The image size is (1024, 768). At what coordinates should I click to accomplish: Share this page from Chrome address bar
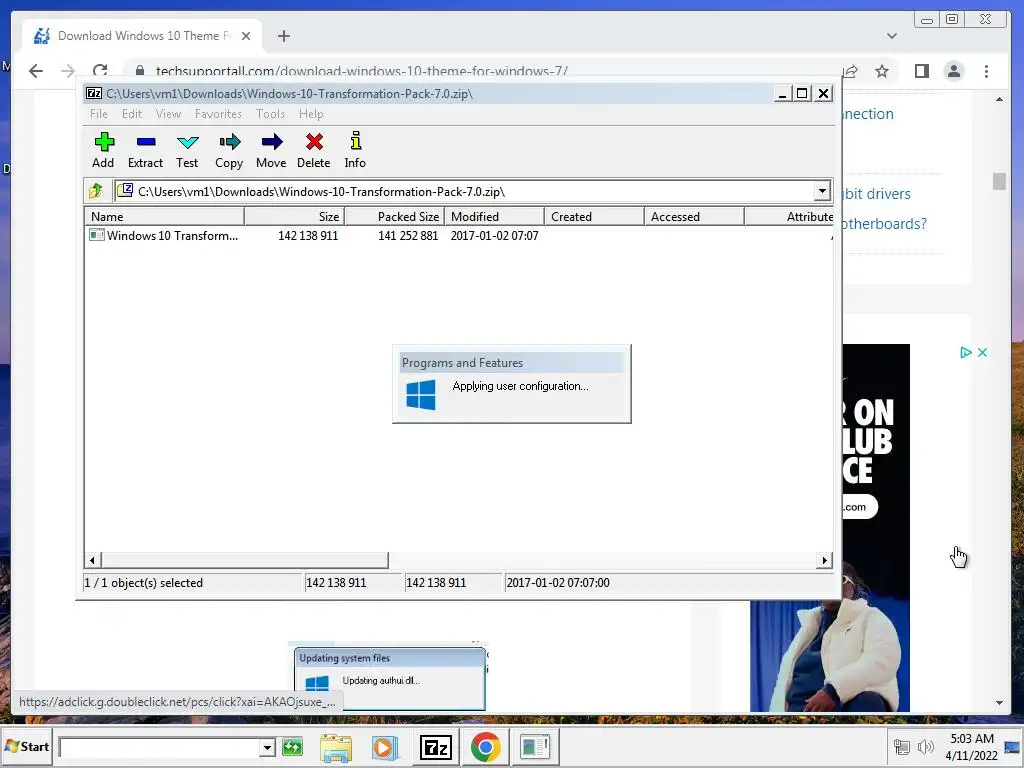coord(850,71)
